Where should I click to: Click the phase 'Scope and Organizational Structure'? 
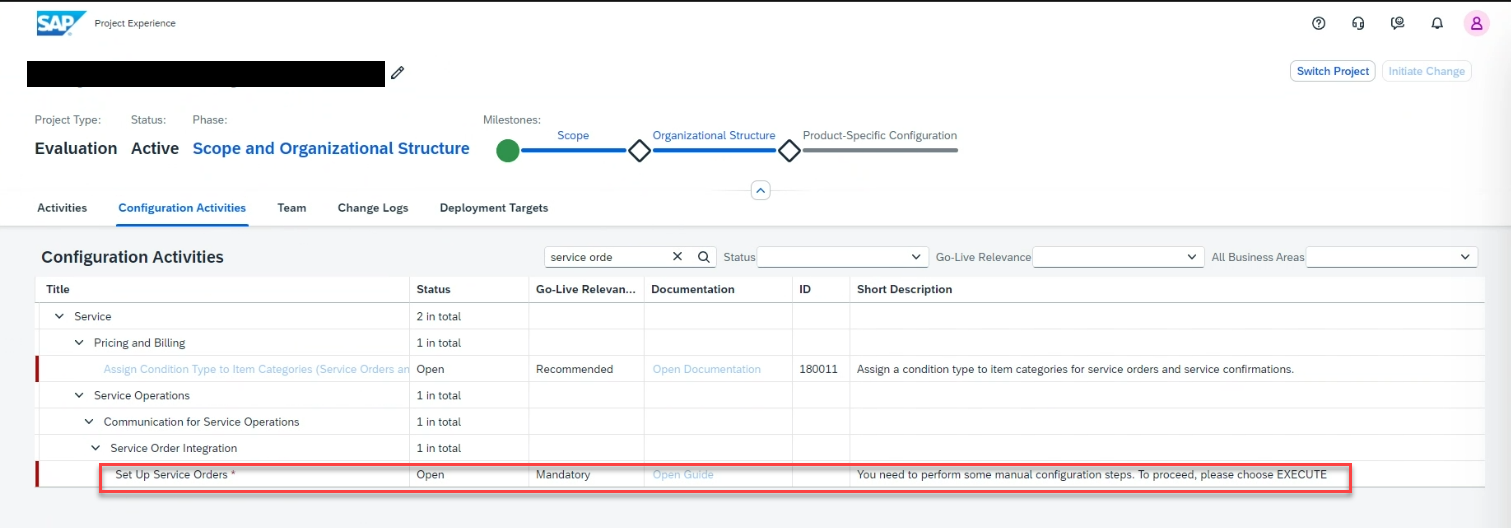331,148
